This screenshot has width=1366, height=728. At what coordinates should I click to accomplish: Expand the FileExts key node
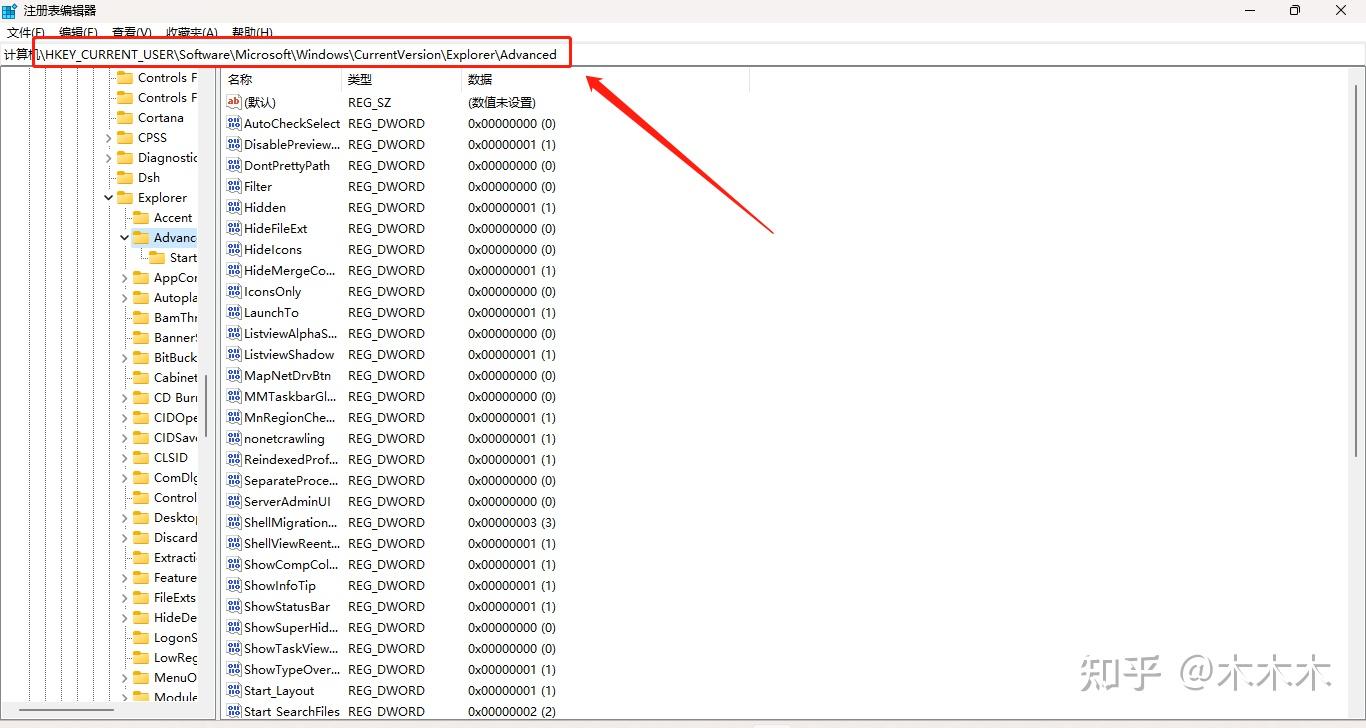pos(125,598)
